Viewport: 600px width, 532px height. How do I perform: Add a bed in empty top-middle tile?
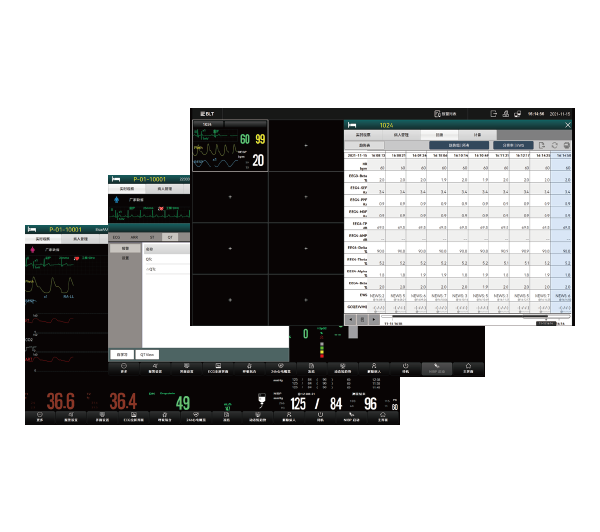pyautogui.click(x=305, y=143)
